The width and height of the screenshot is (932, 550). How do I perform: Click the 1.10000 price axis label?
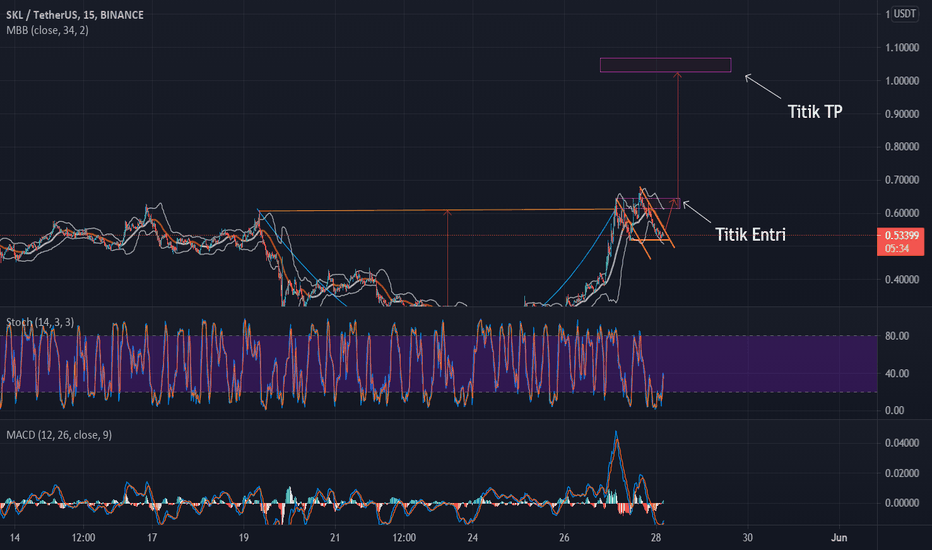902,48
